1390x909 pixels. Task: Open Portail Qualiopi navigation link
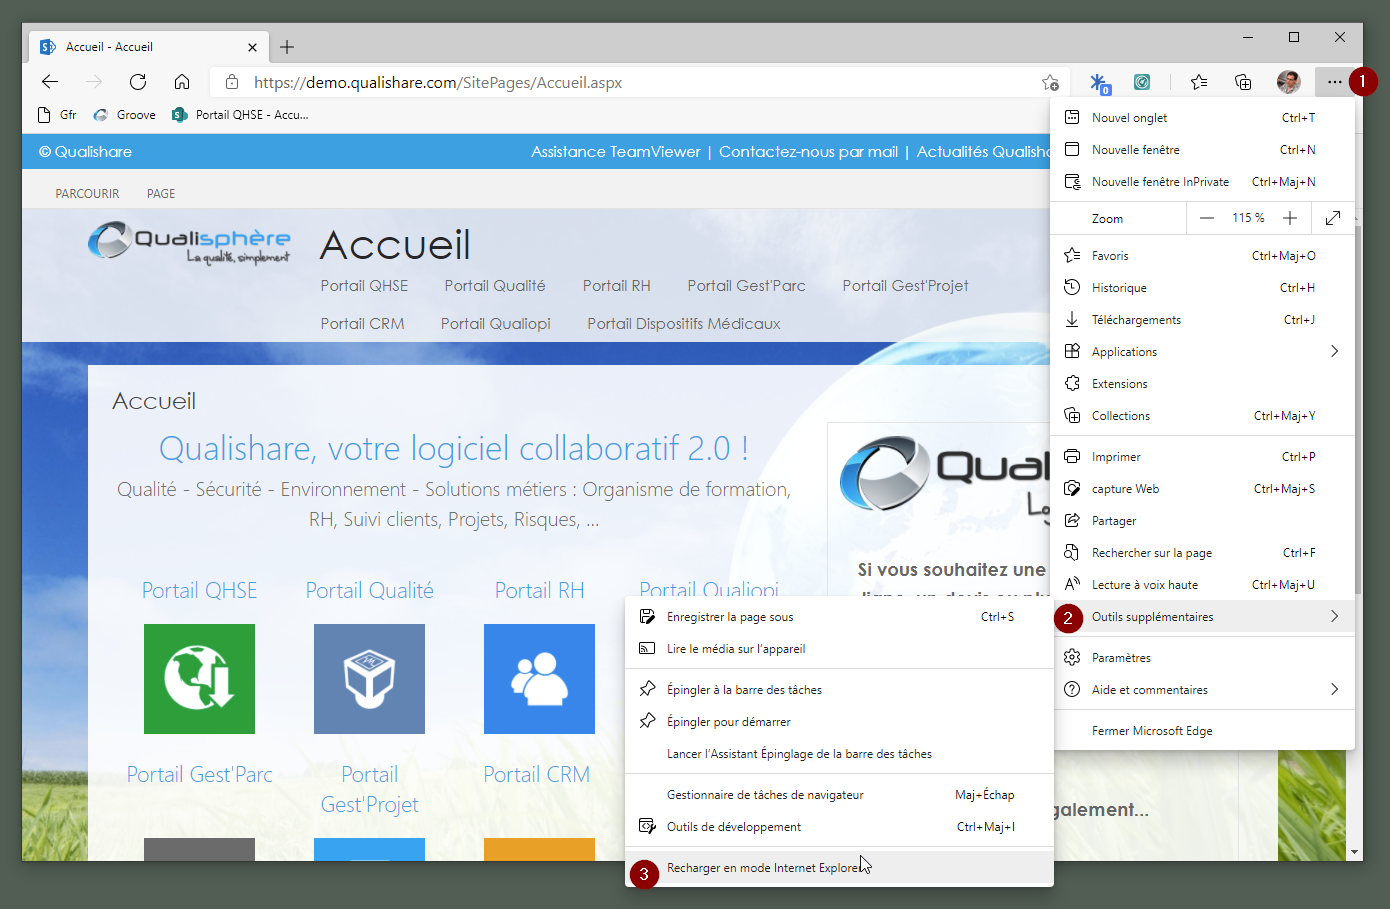coord(496,324)
